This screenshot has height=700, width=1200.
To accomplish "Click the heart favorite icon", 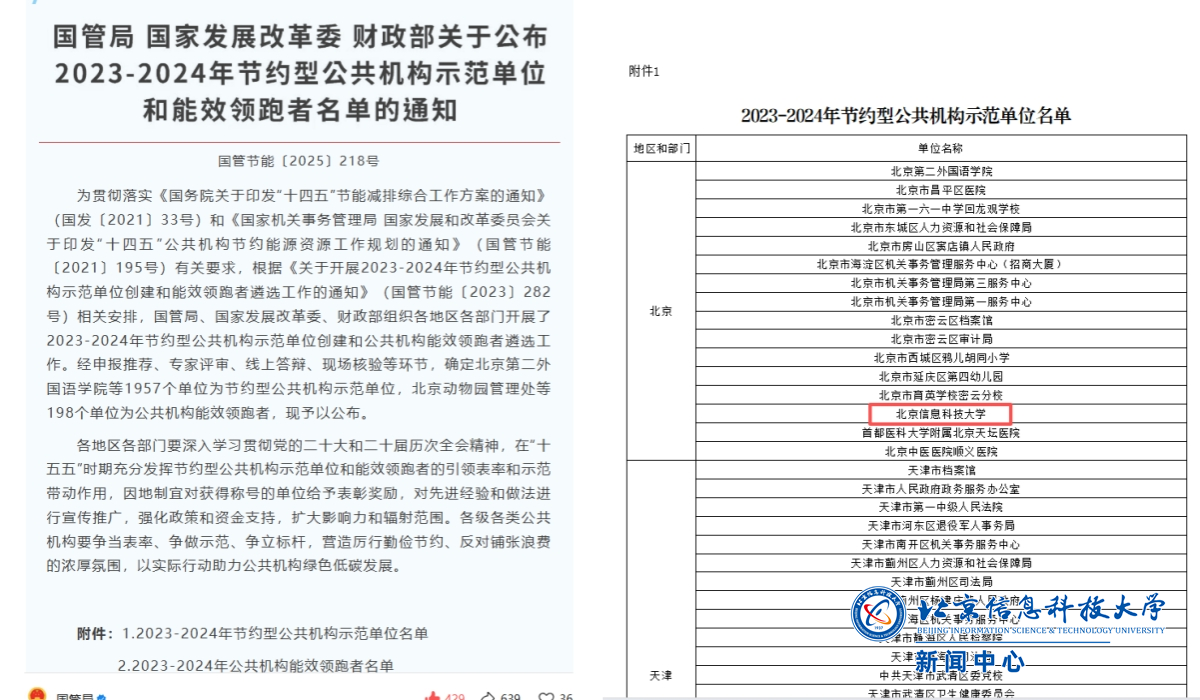I will pyautogui.click(x=546, y=696).
